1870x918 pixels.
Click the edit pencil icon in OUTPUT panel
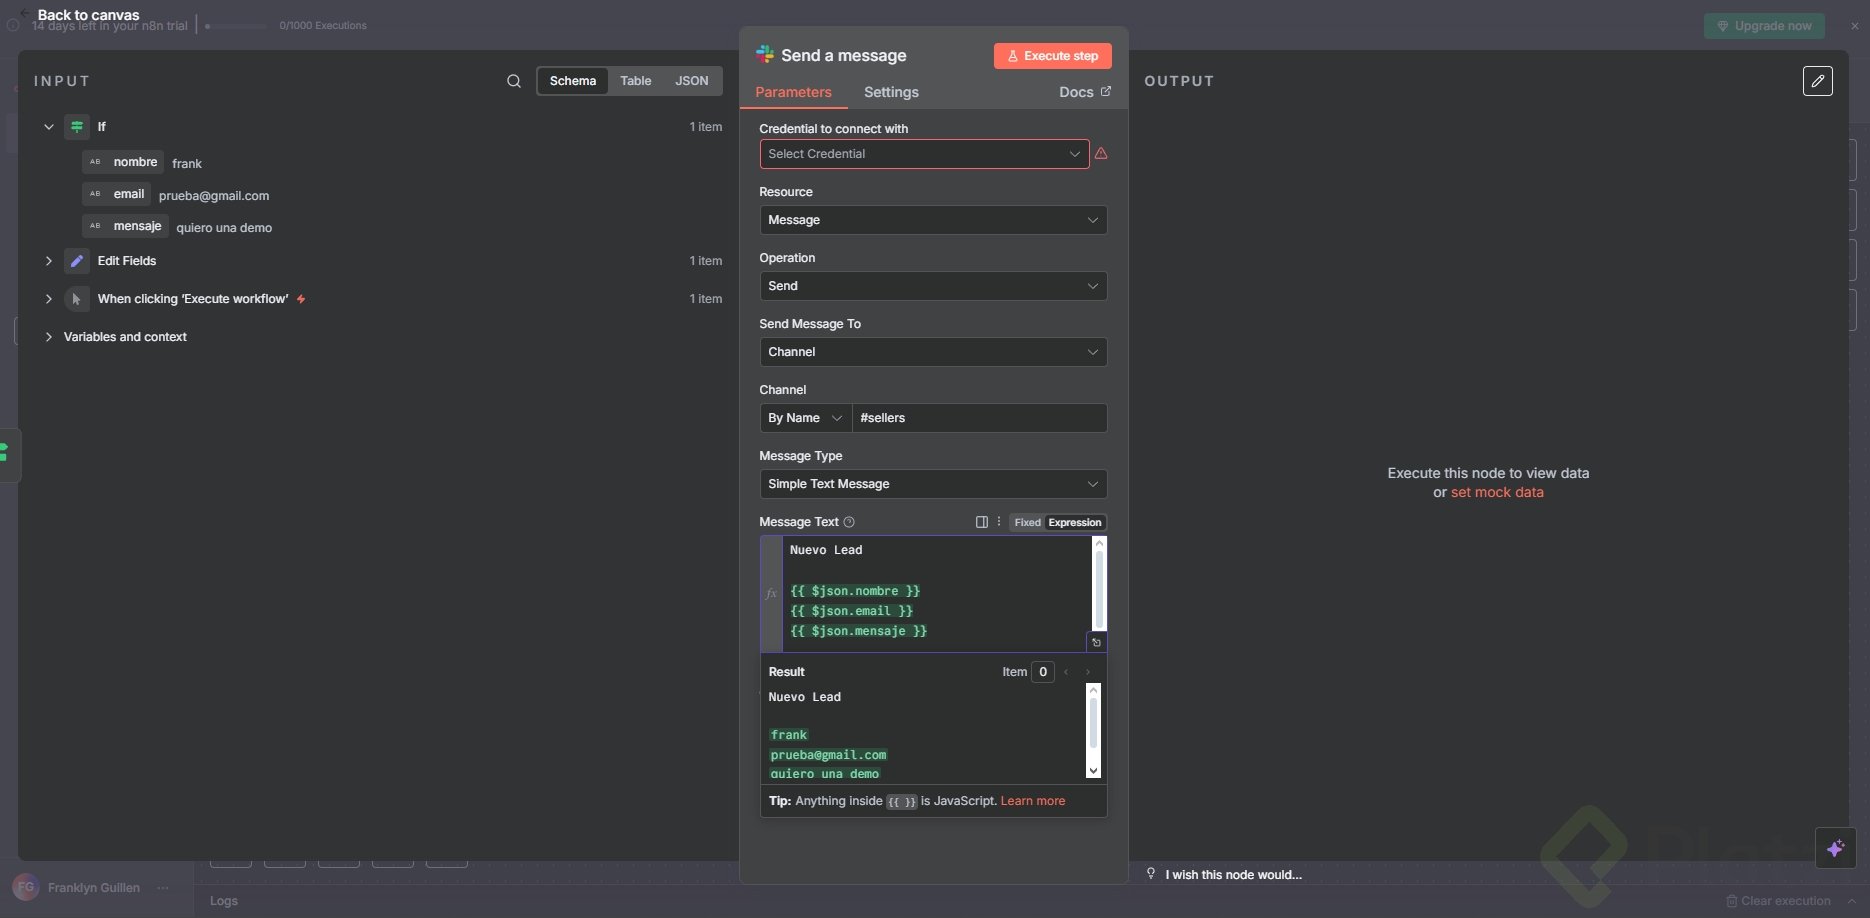coord(1818,81)
